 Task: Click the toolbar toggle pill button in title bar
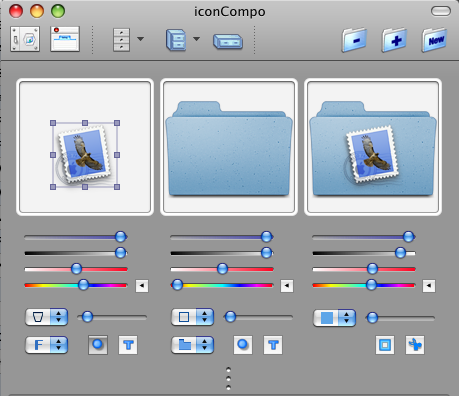click(441, 11)
